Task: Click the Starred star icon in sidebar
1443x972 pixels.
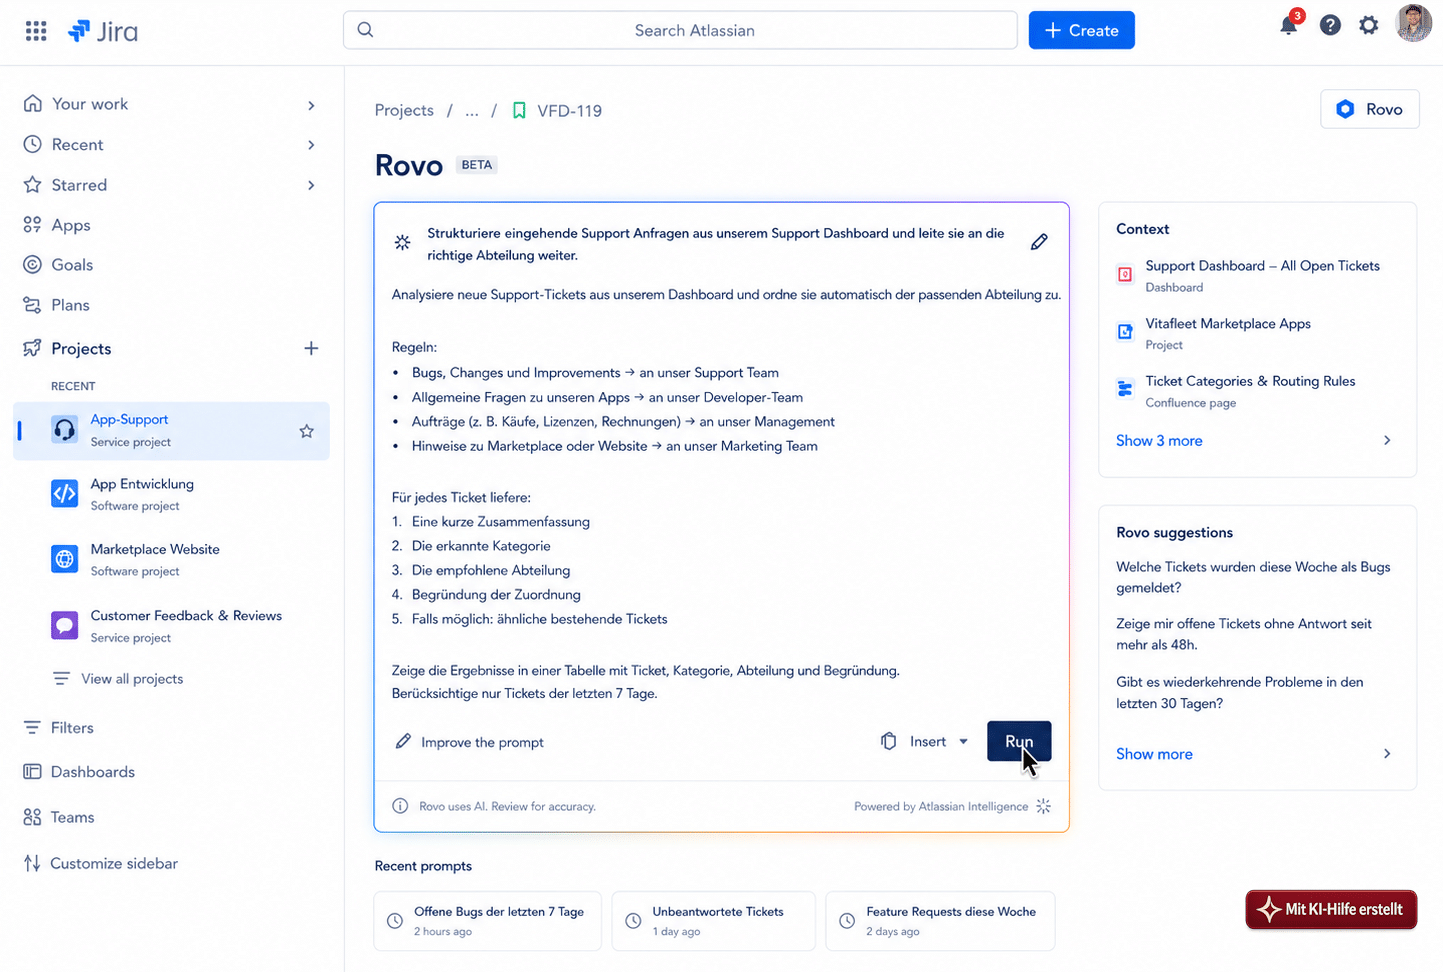Action: [x=33, y=185]
